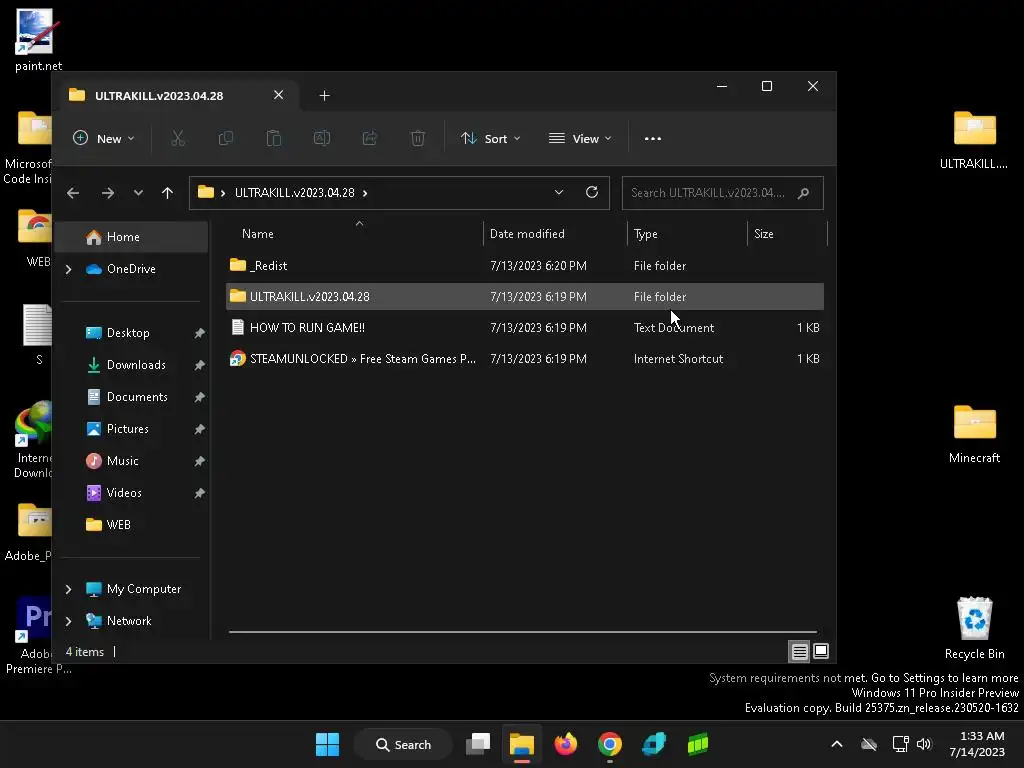The image size is (1024, 768).
Task: Open recent locations chevron near navigation arrows
Action: 138,193
